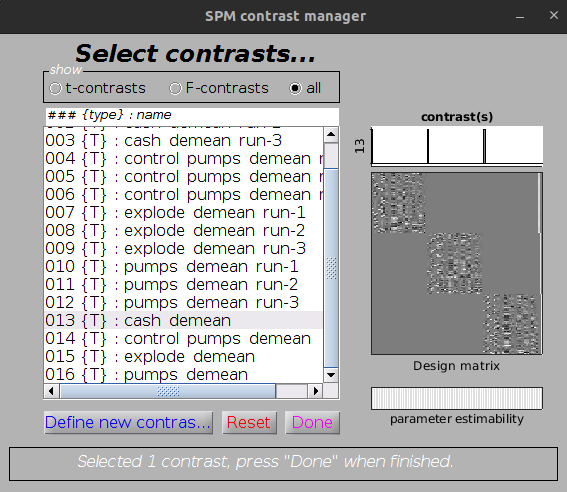Viewport: 567px width, 492px height.
Task: Select contrast 011 pumps demean run-2
Action: pyautogui.click(x=183, y=284)
